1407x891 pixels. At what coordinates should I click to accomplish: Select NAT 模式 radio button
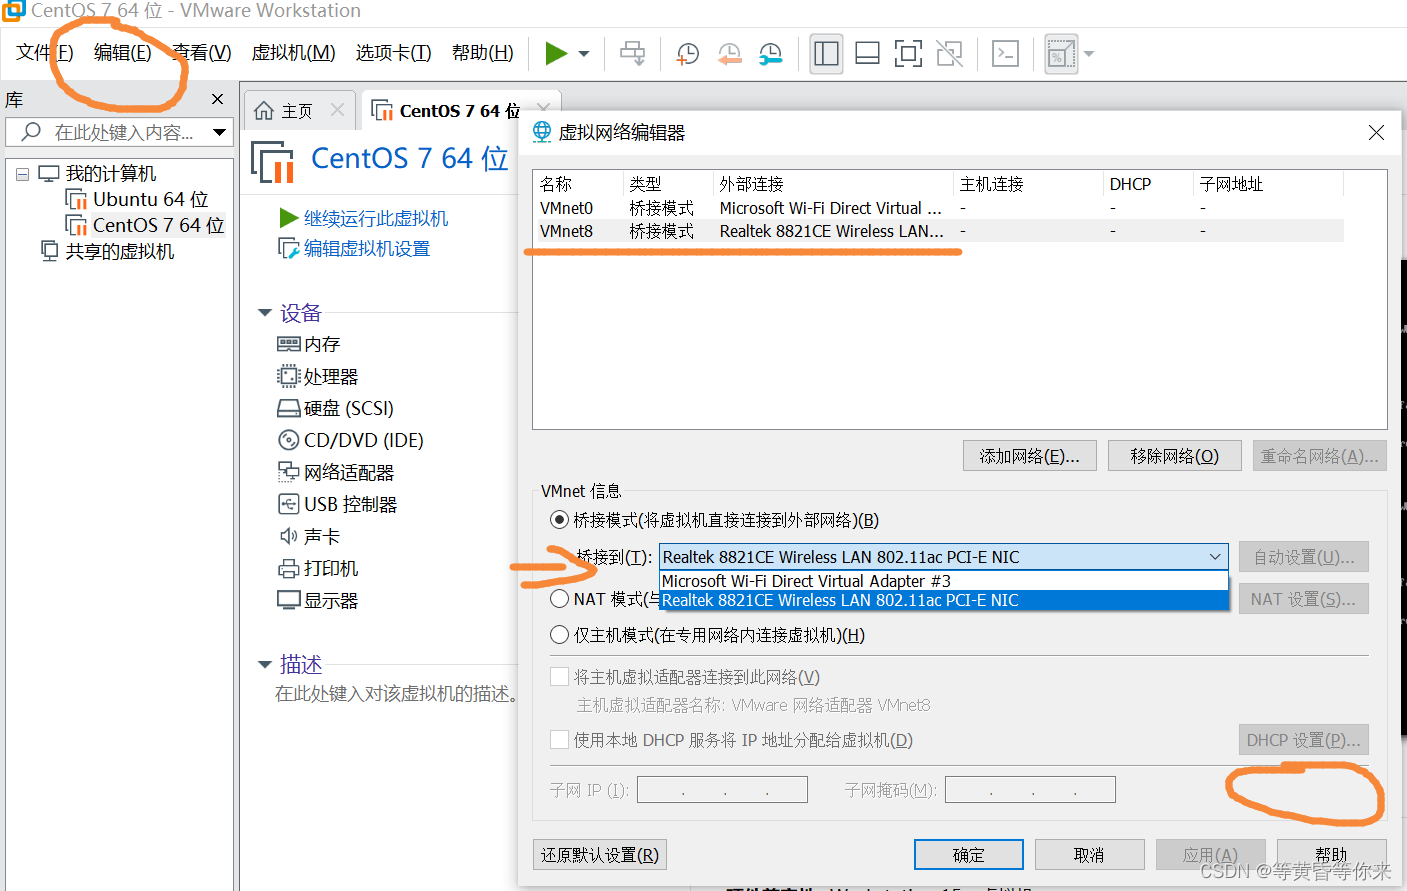[x=560, y=599]
